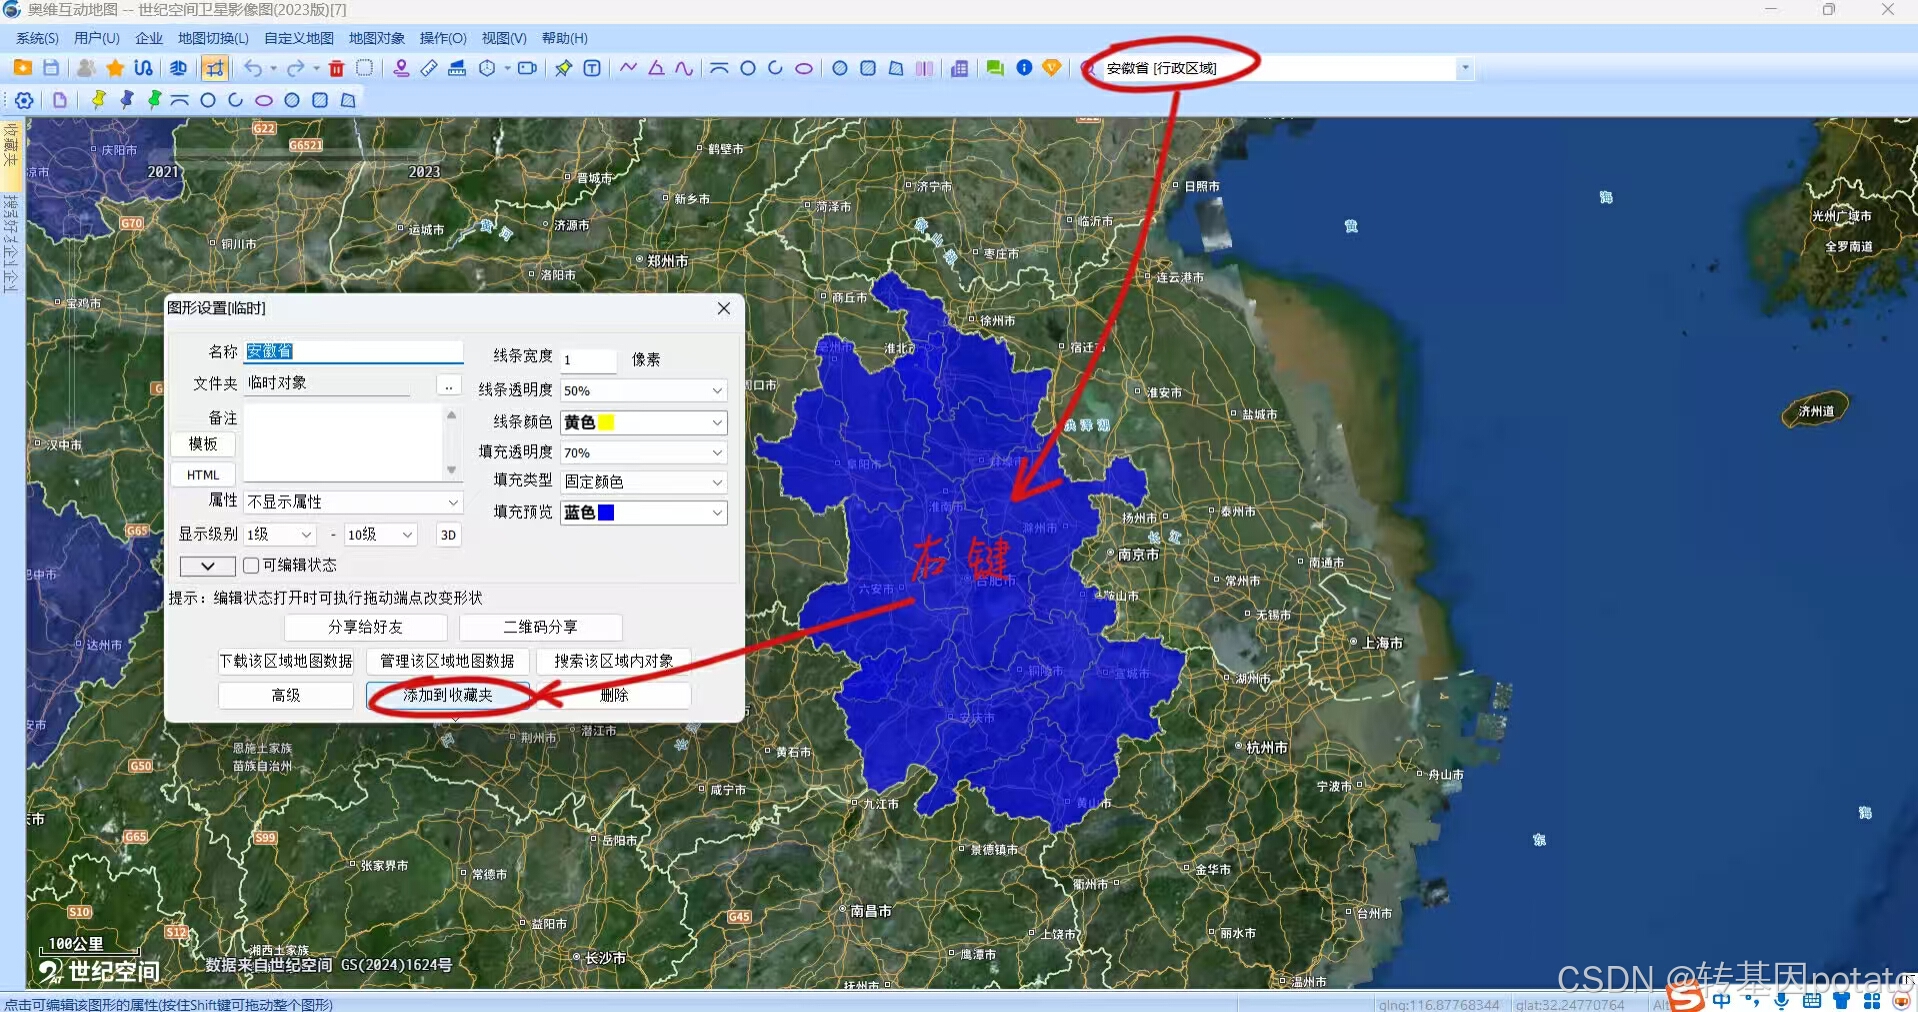Open the folder icon in the main toolbar
The width and height of the screenshot is (1918, 1012).
click(22, 68)
